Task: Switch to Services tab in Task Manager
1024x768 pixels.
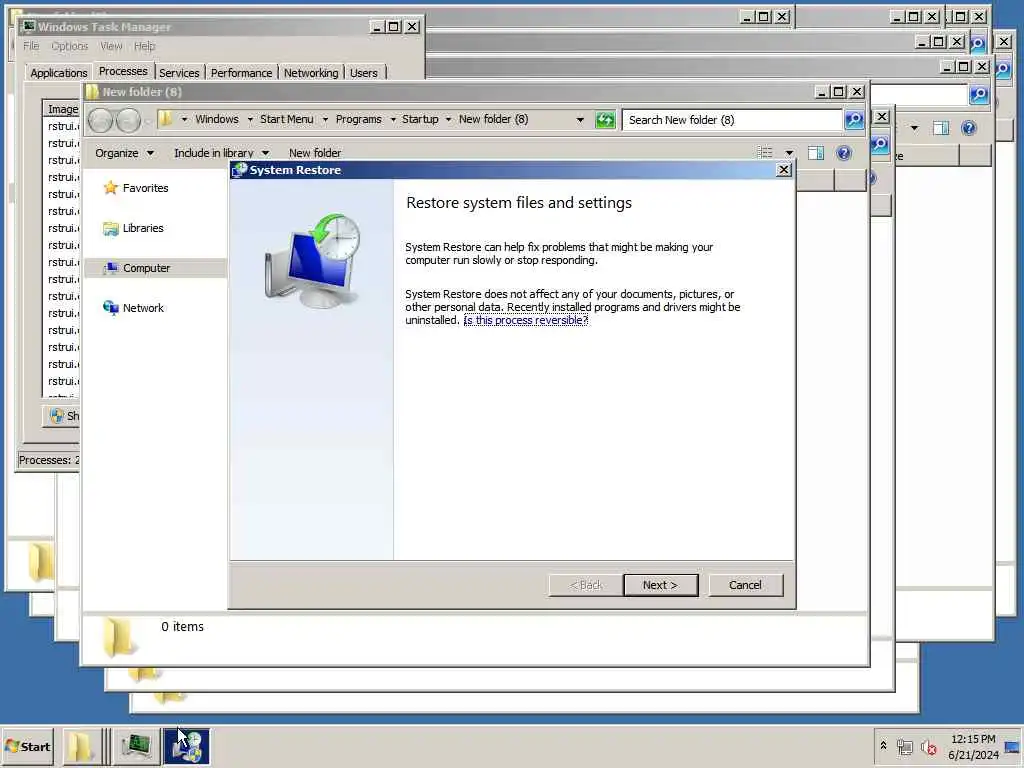Action: point(179,72)
